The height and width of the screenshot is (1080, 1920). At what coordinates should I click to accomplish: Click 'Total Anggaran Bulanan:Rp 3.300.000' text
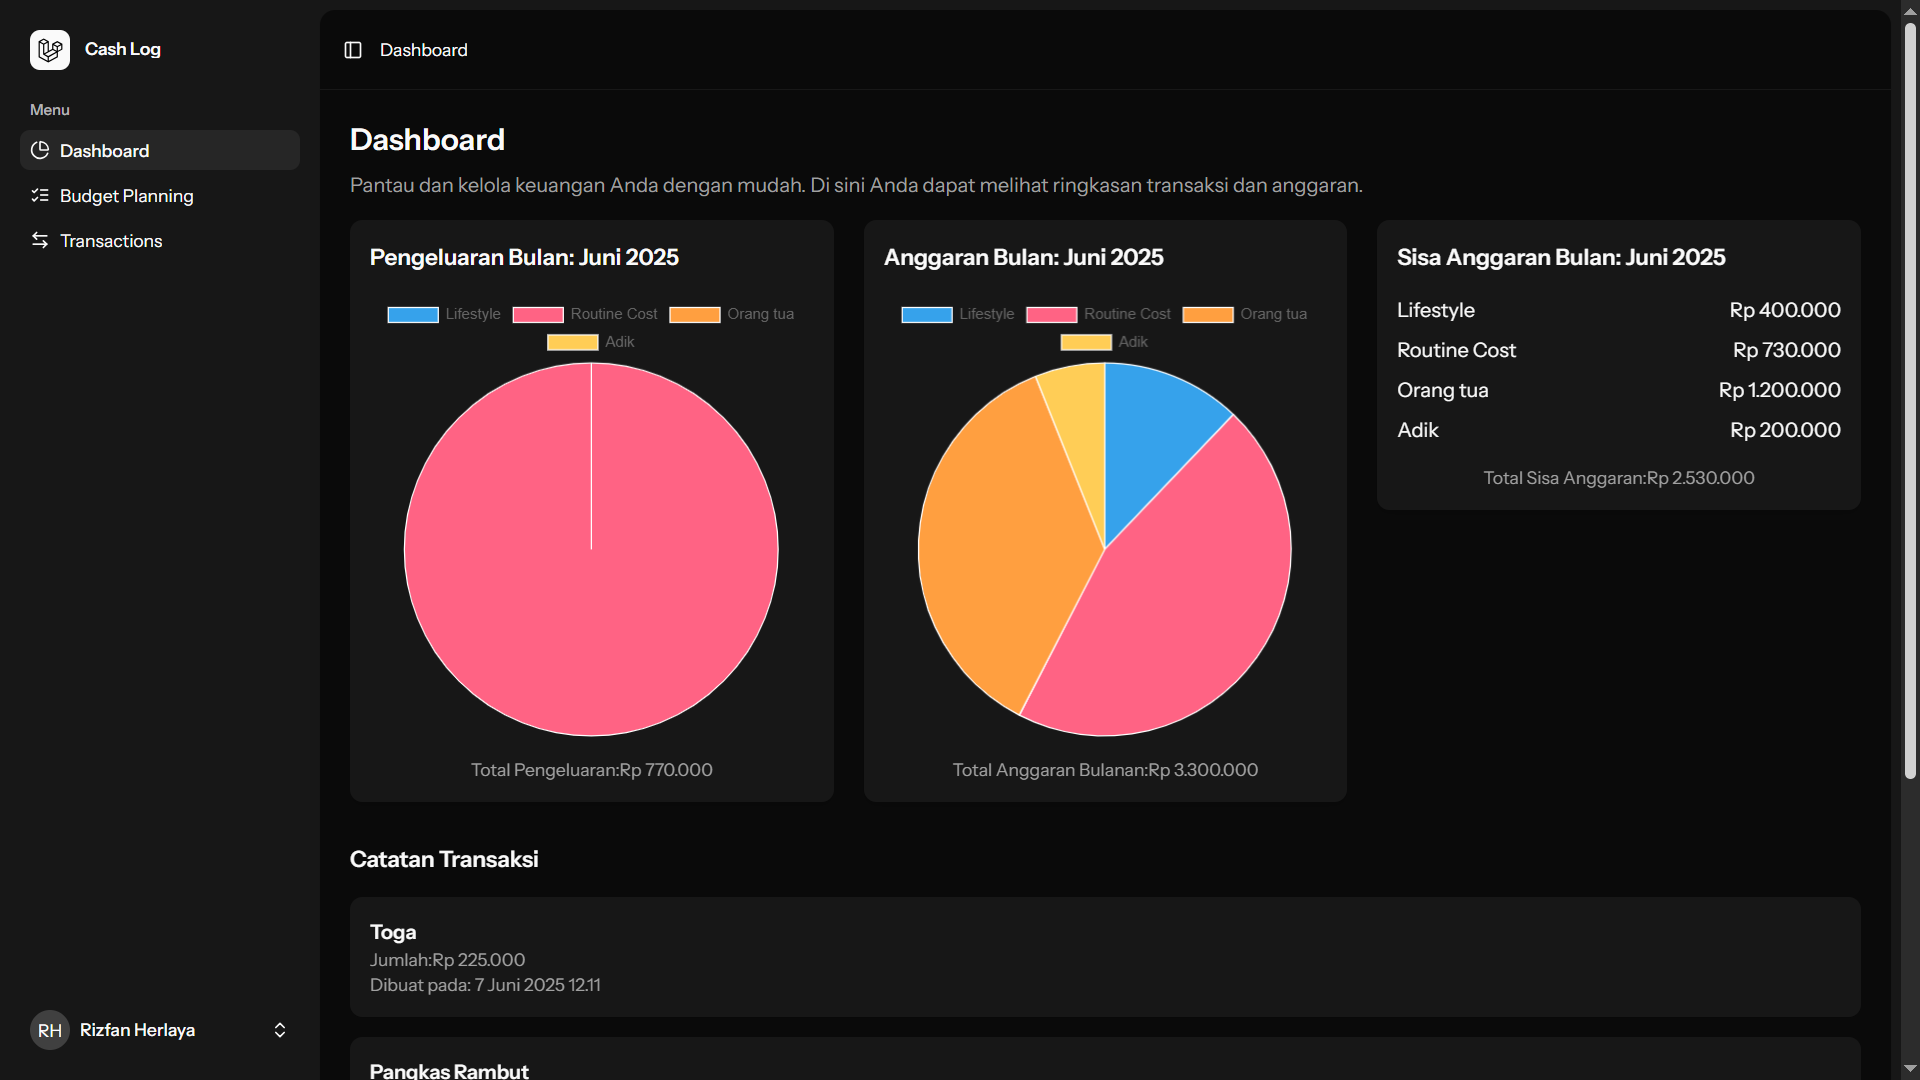(x=1105, y=770)
